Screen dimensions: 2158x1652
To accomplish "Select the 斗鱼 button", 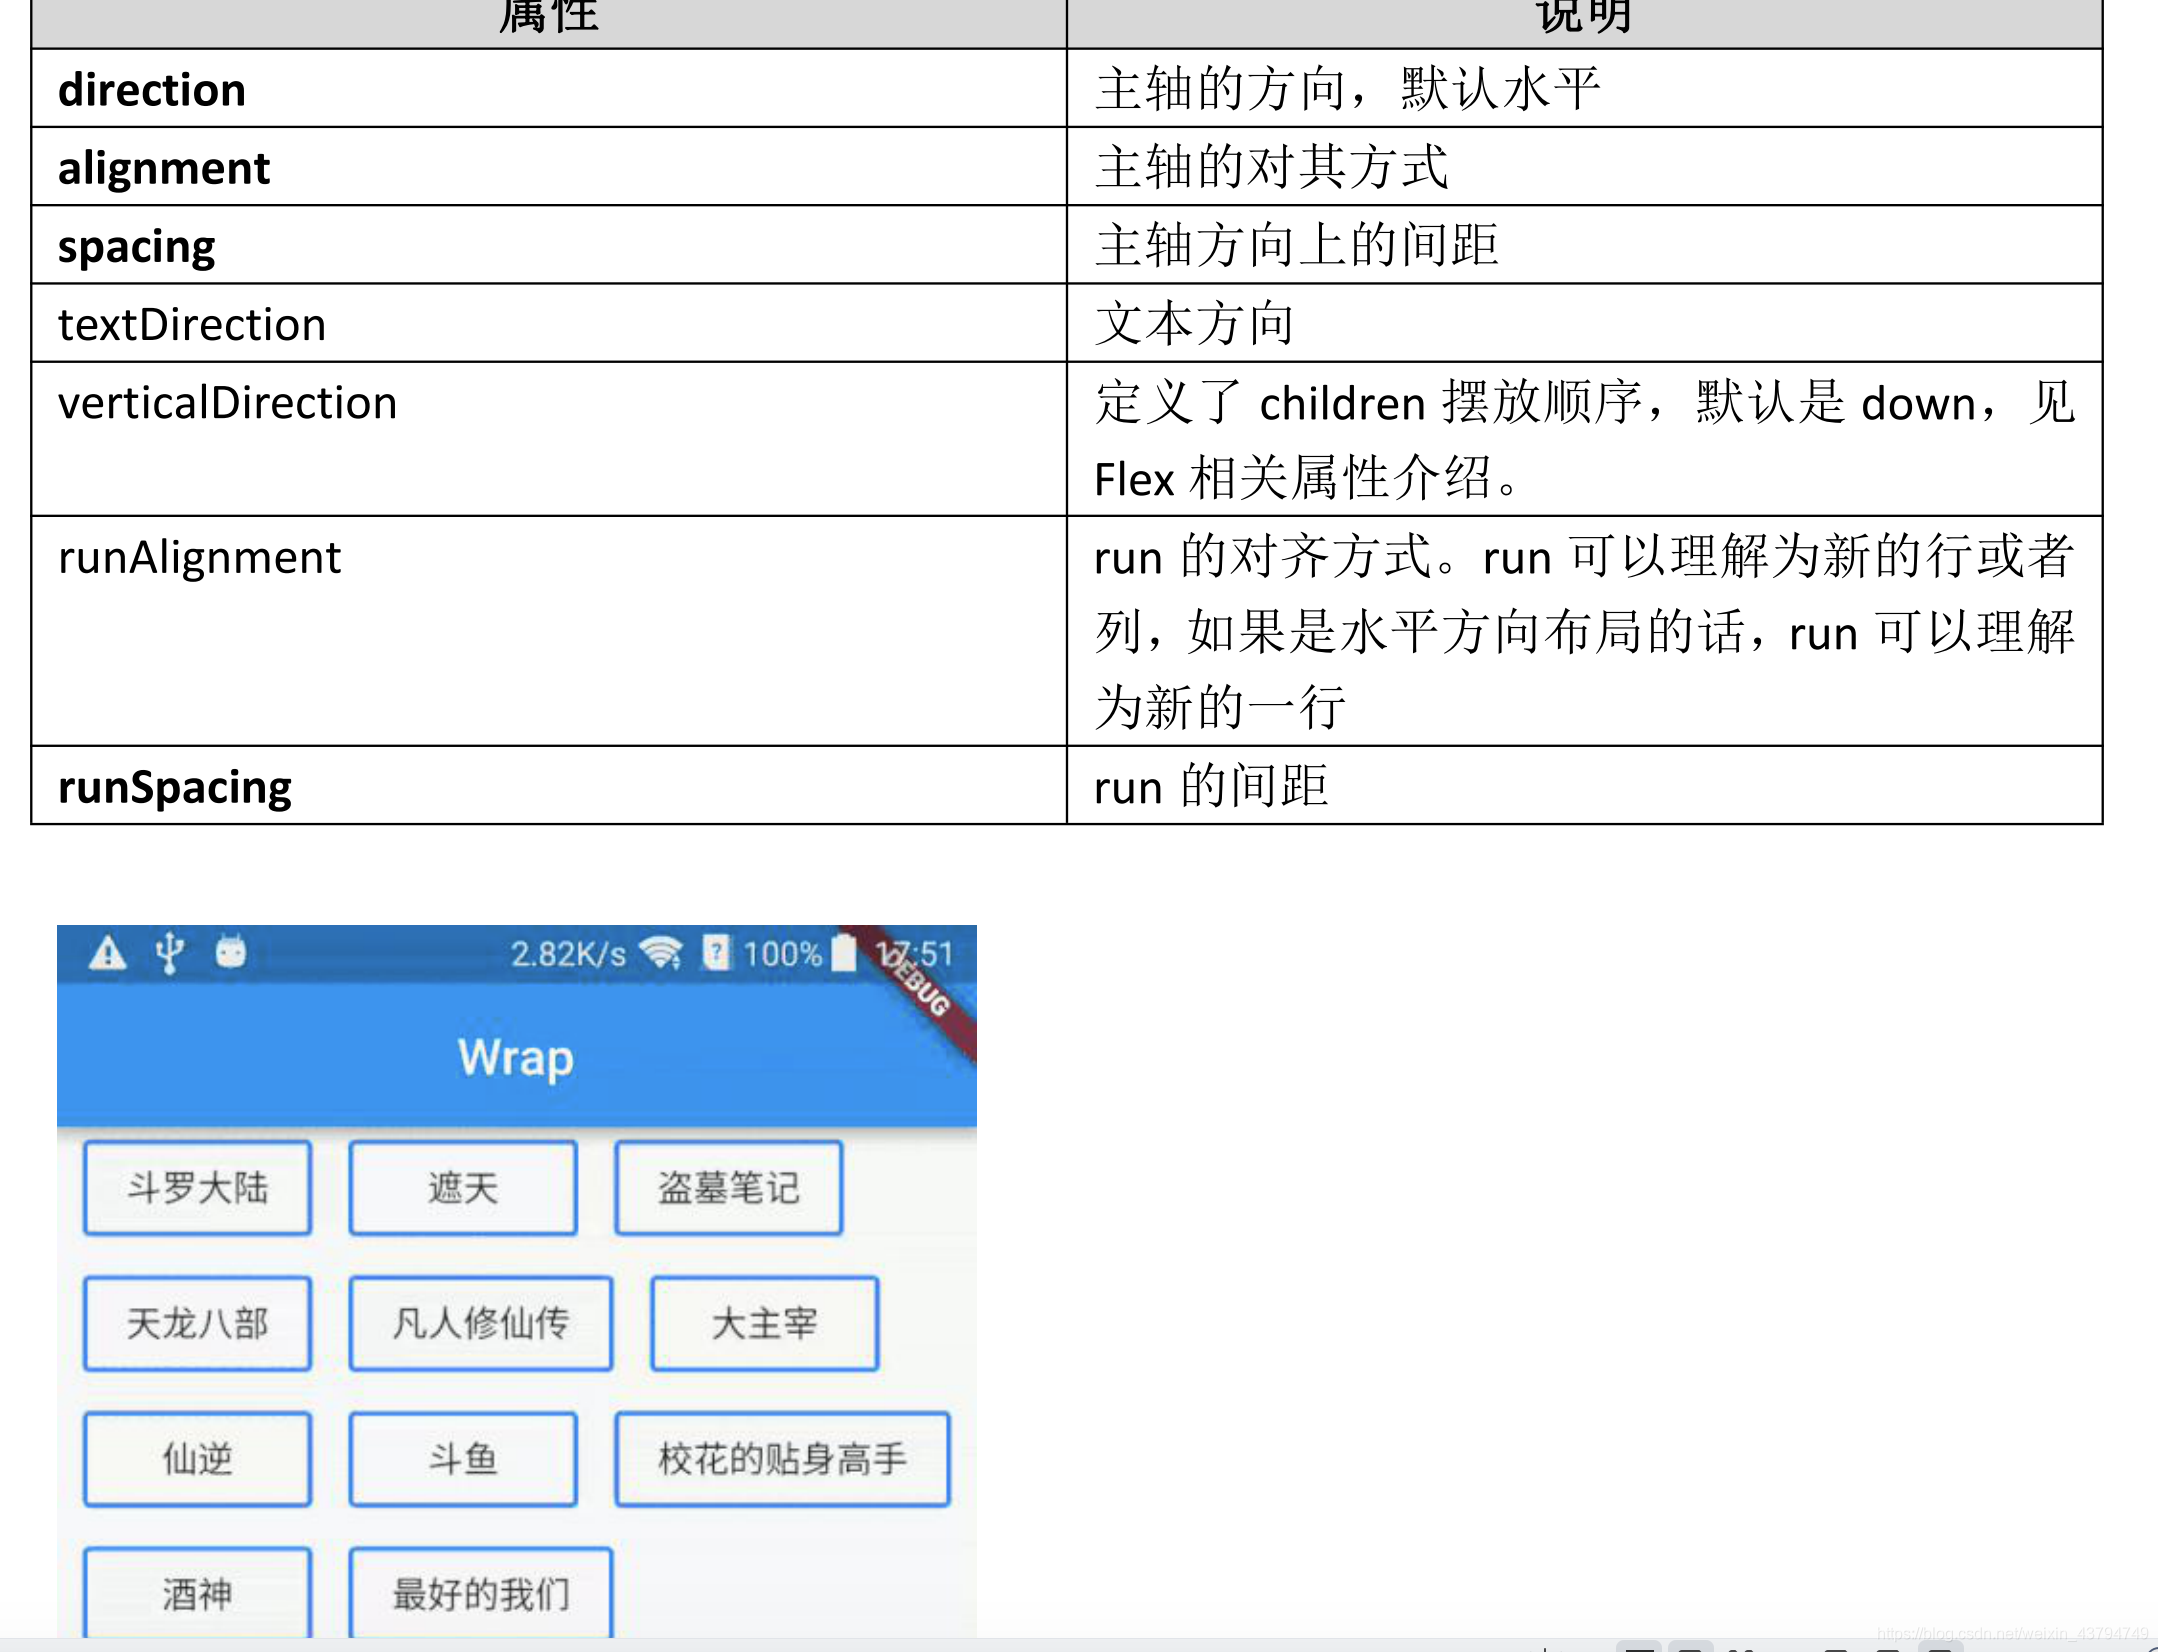I will tap(463, 1459).
